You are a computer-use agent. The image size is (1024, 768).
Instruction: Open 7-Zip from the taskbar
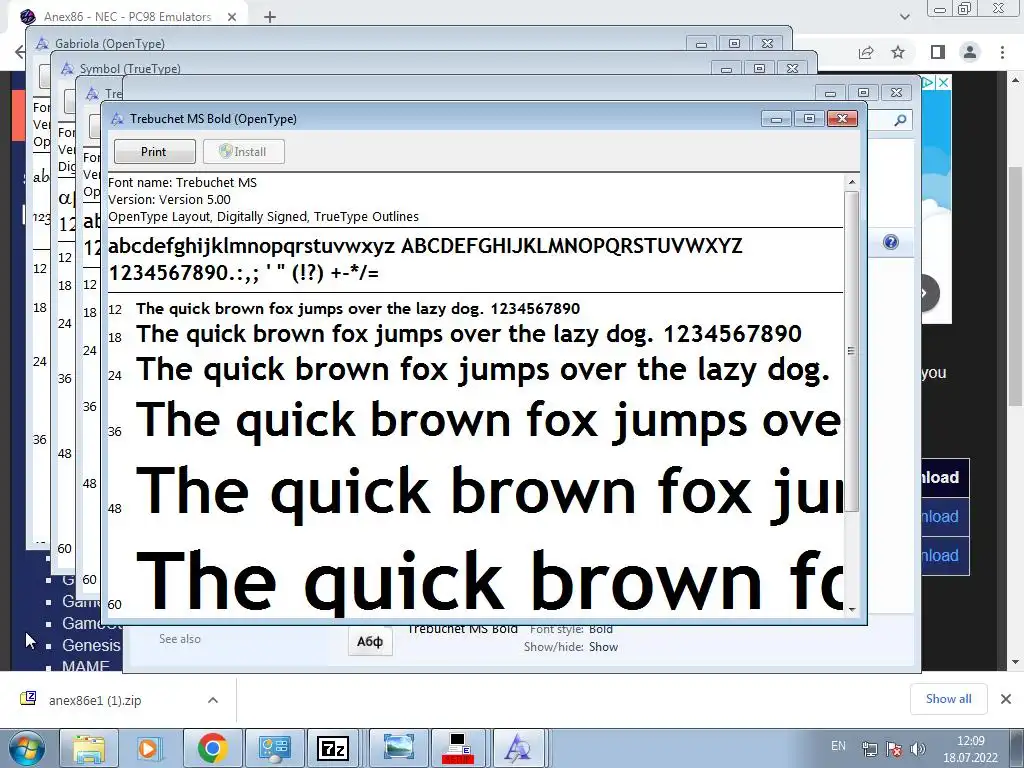click(333, 748)
